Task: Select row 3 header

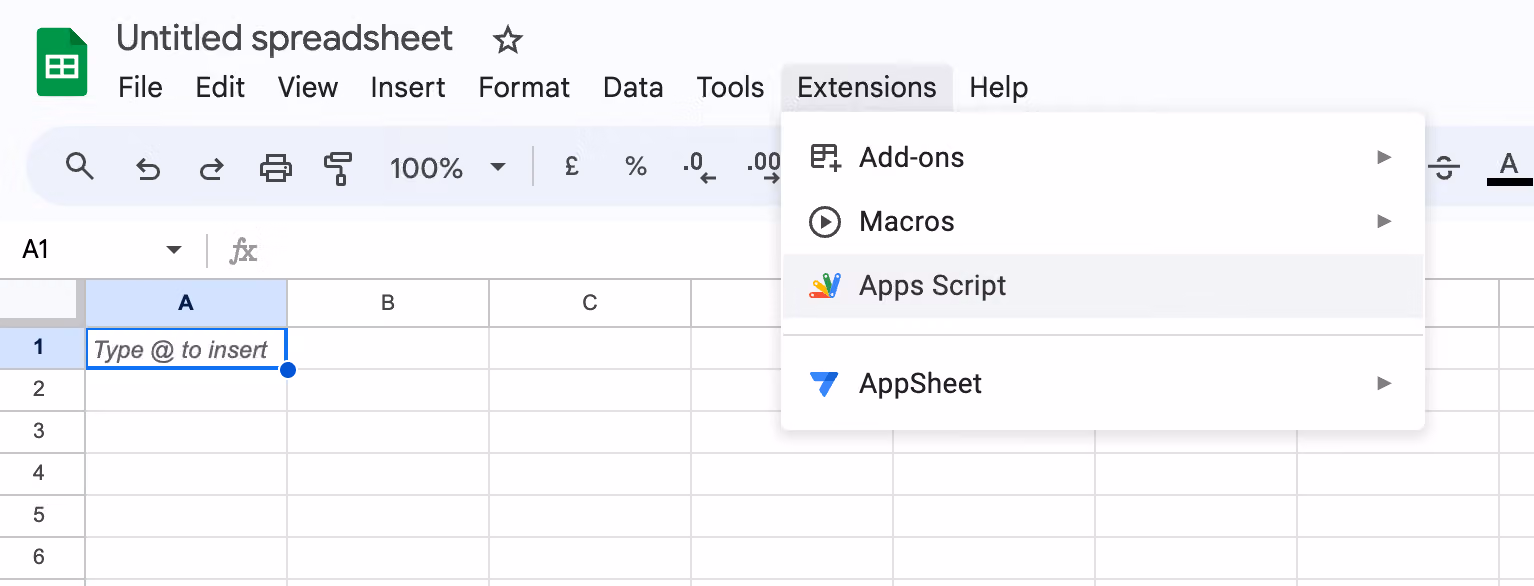Action: [40, 431]
